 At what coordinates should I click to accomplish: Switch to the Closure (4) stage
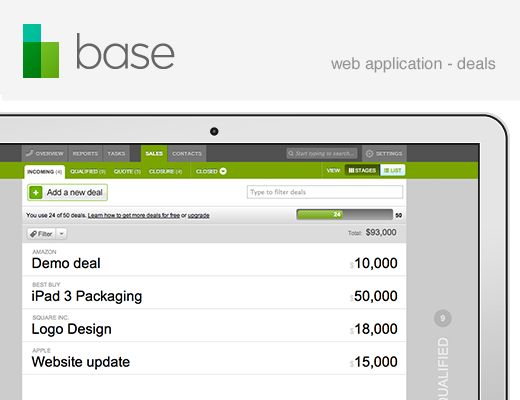click(166, 171)
